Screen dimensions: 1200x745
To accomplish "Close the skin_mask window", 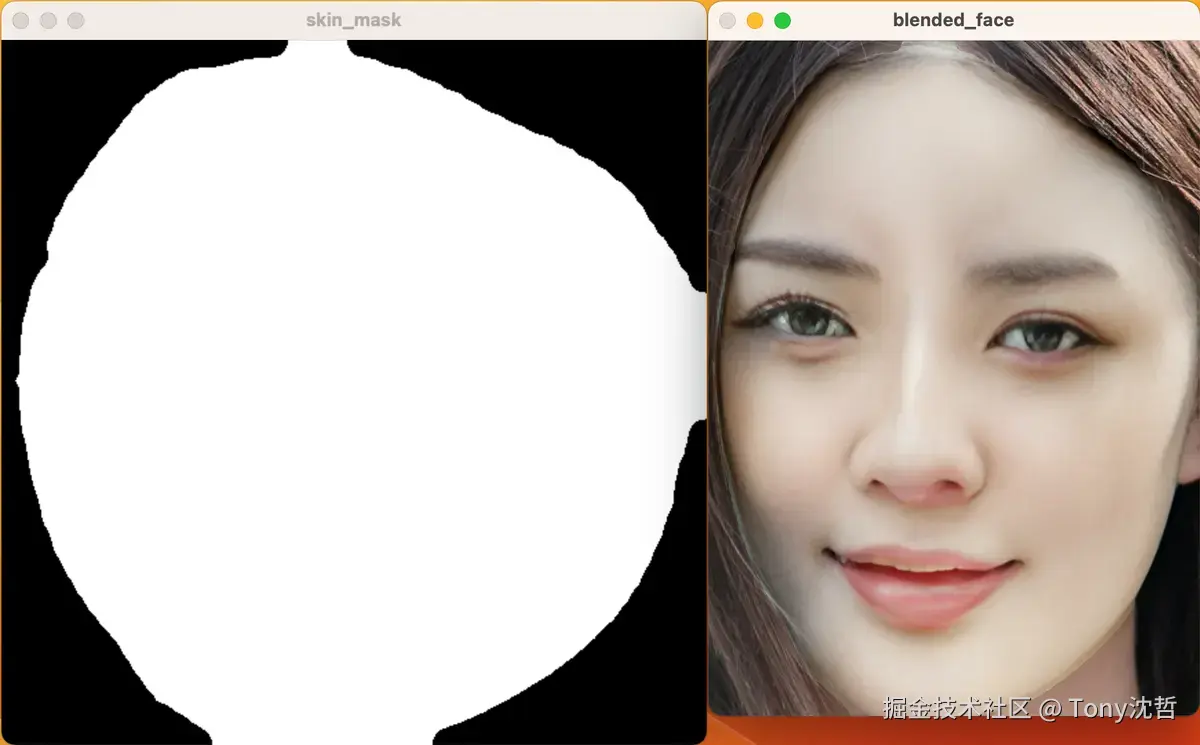I will [x=20, y=20].
